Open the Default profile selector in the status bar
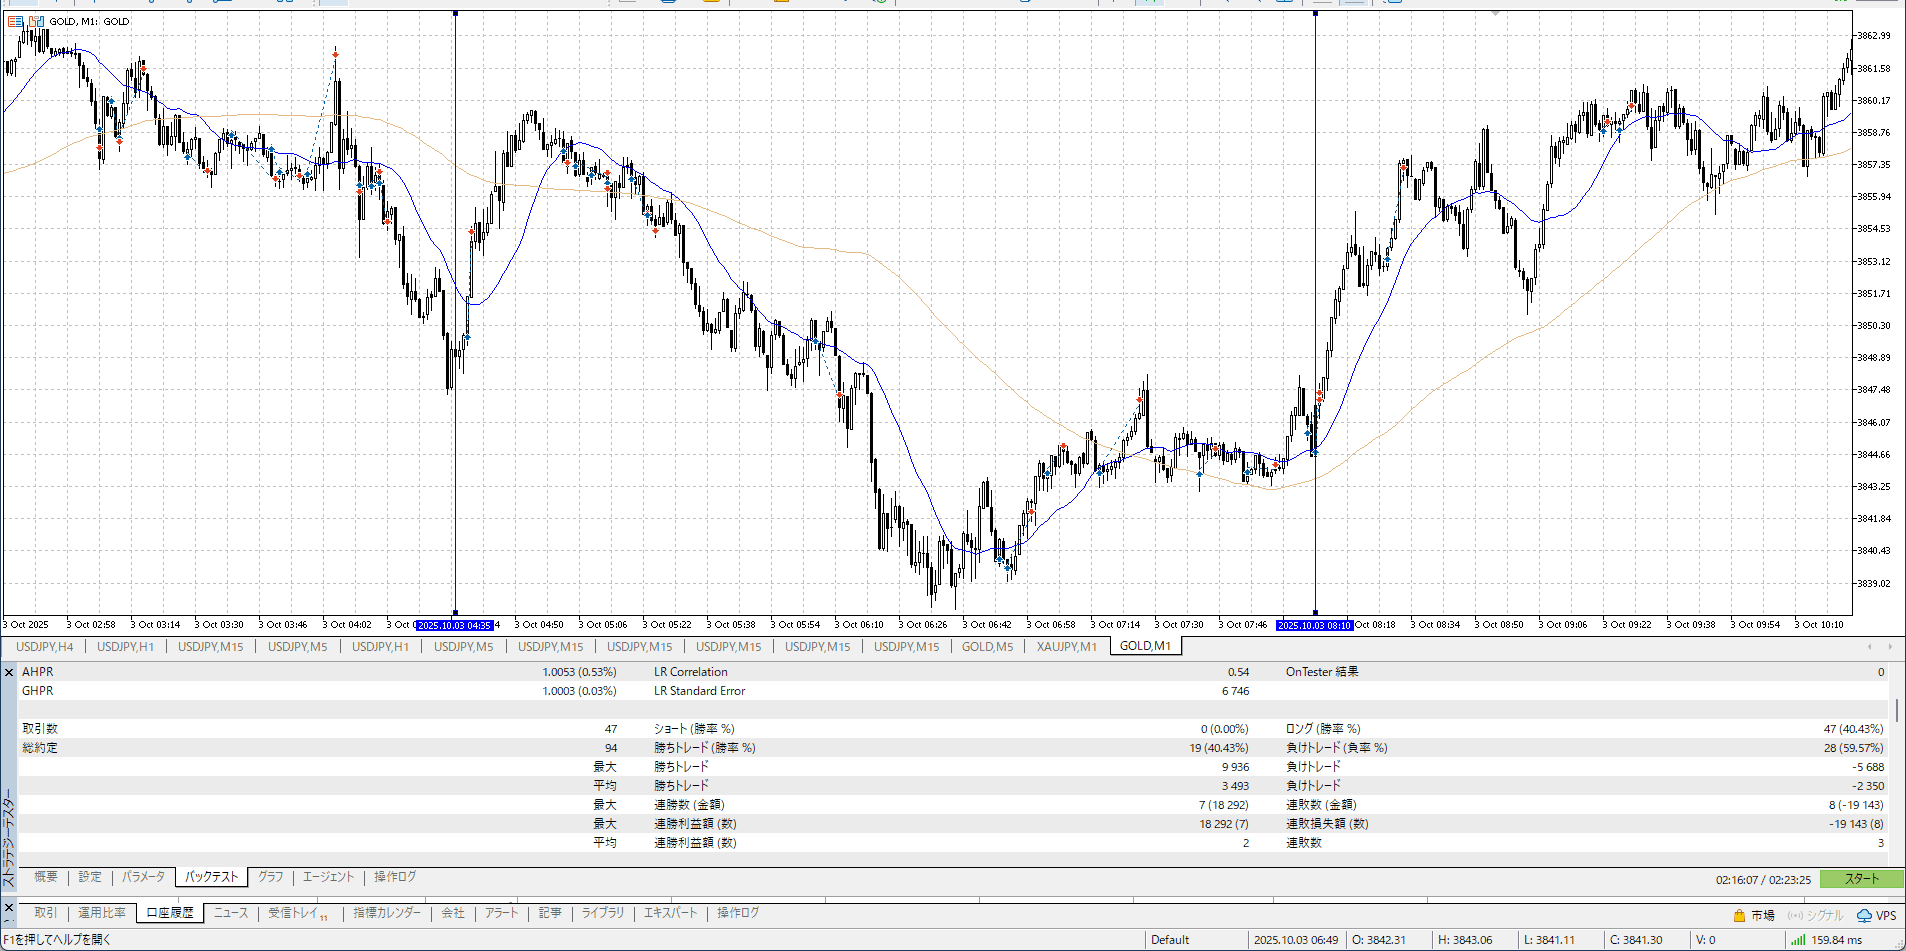The image size is (1906, 951). tap(1170, 939)
